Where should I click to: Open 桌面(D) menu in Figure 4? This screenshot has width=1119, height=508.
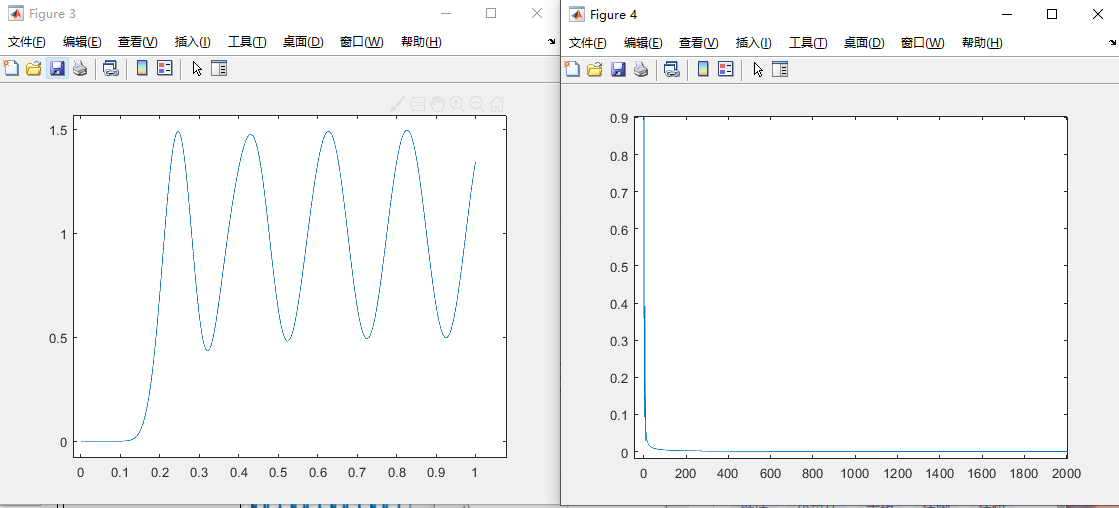(864, 43)
